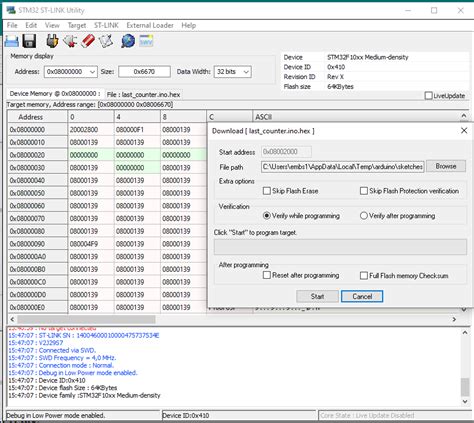
Task: Click the Program verify toolbar icon
Action: click(x=106, y=41)
